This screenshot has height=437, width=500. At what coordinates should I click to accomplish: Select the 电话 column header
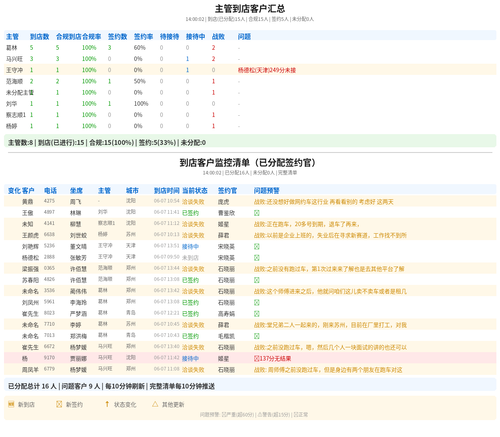[50, 191]
